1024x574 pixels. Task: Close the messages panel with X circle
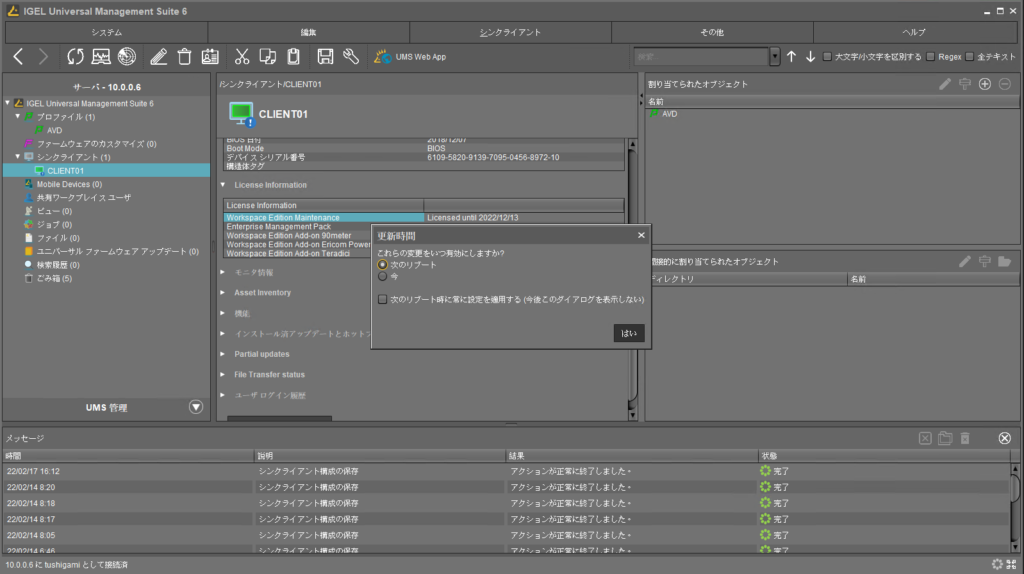[x=1004, y=438]
